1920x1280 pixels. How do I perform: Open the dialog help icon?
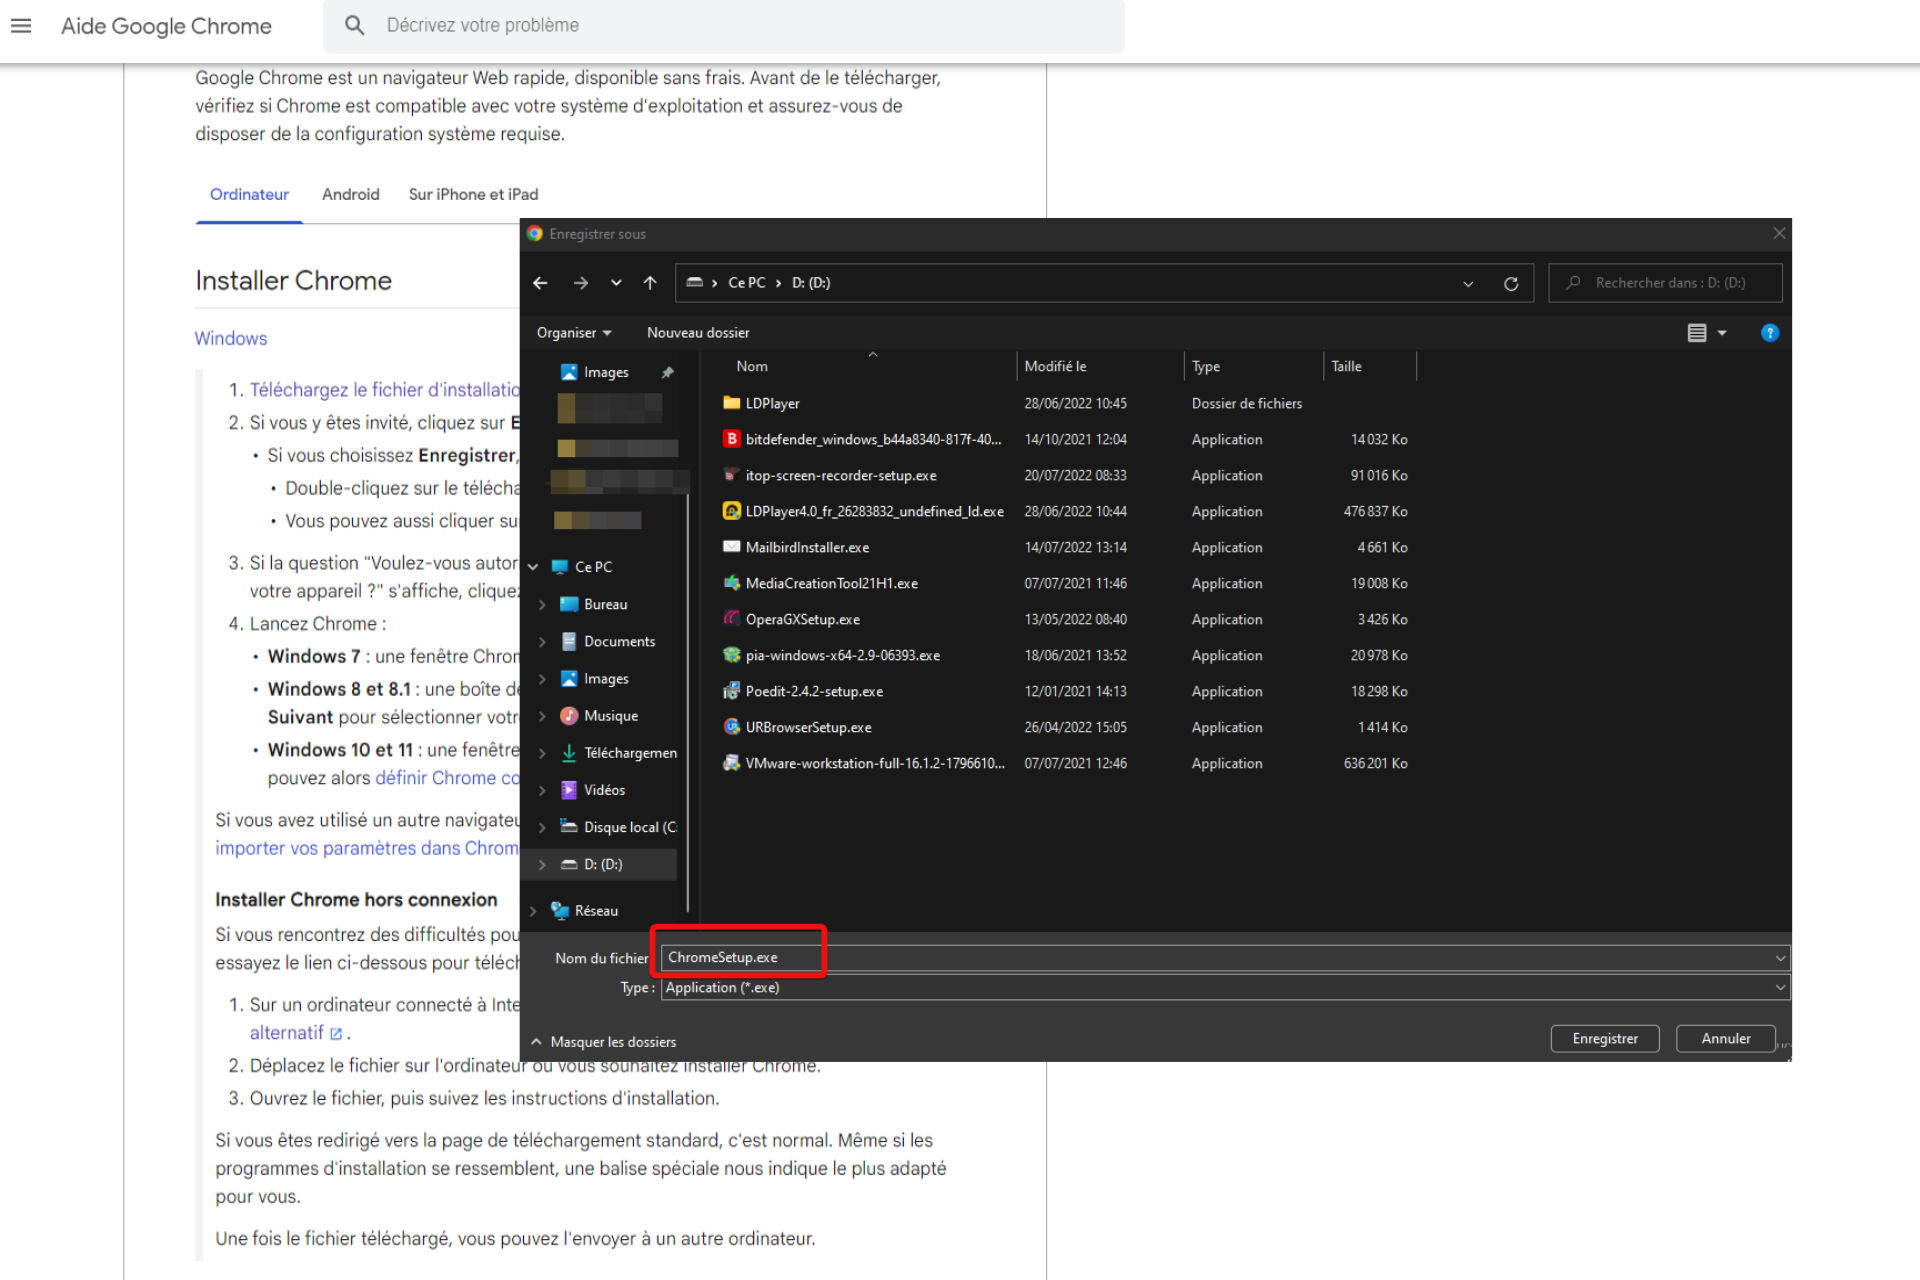1769,333
